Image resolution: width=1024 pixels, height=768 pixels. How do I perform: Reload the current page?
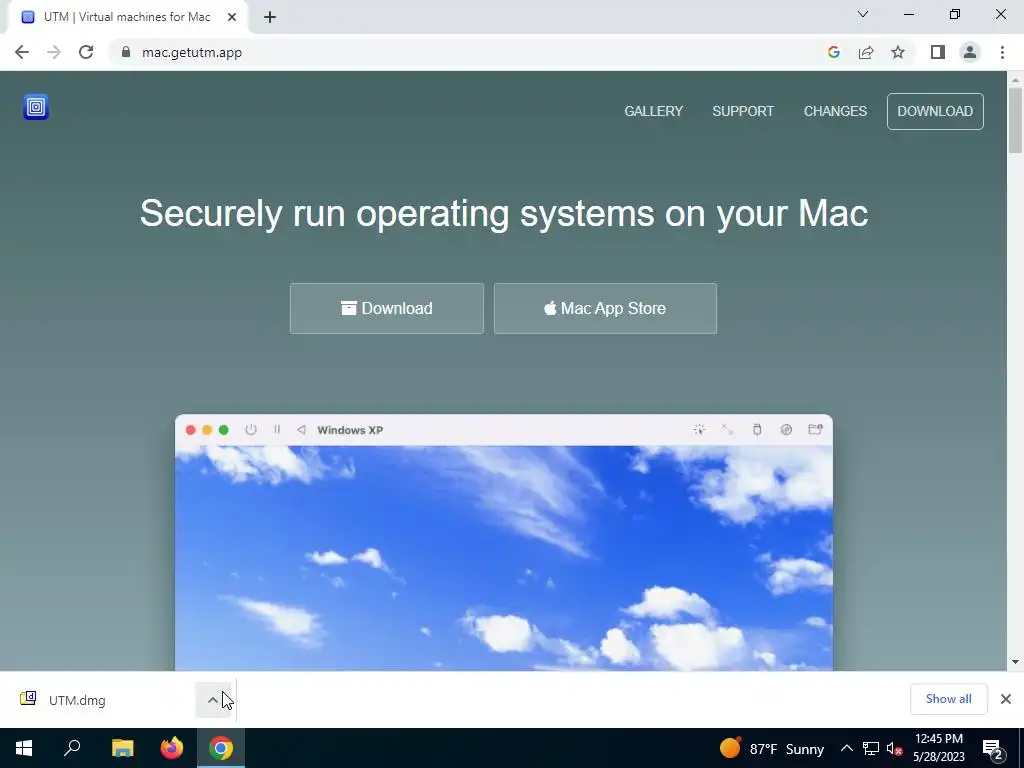pos(86,52)
